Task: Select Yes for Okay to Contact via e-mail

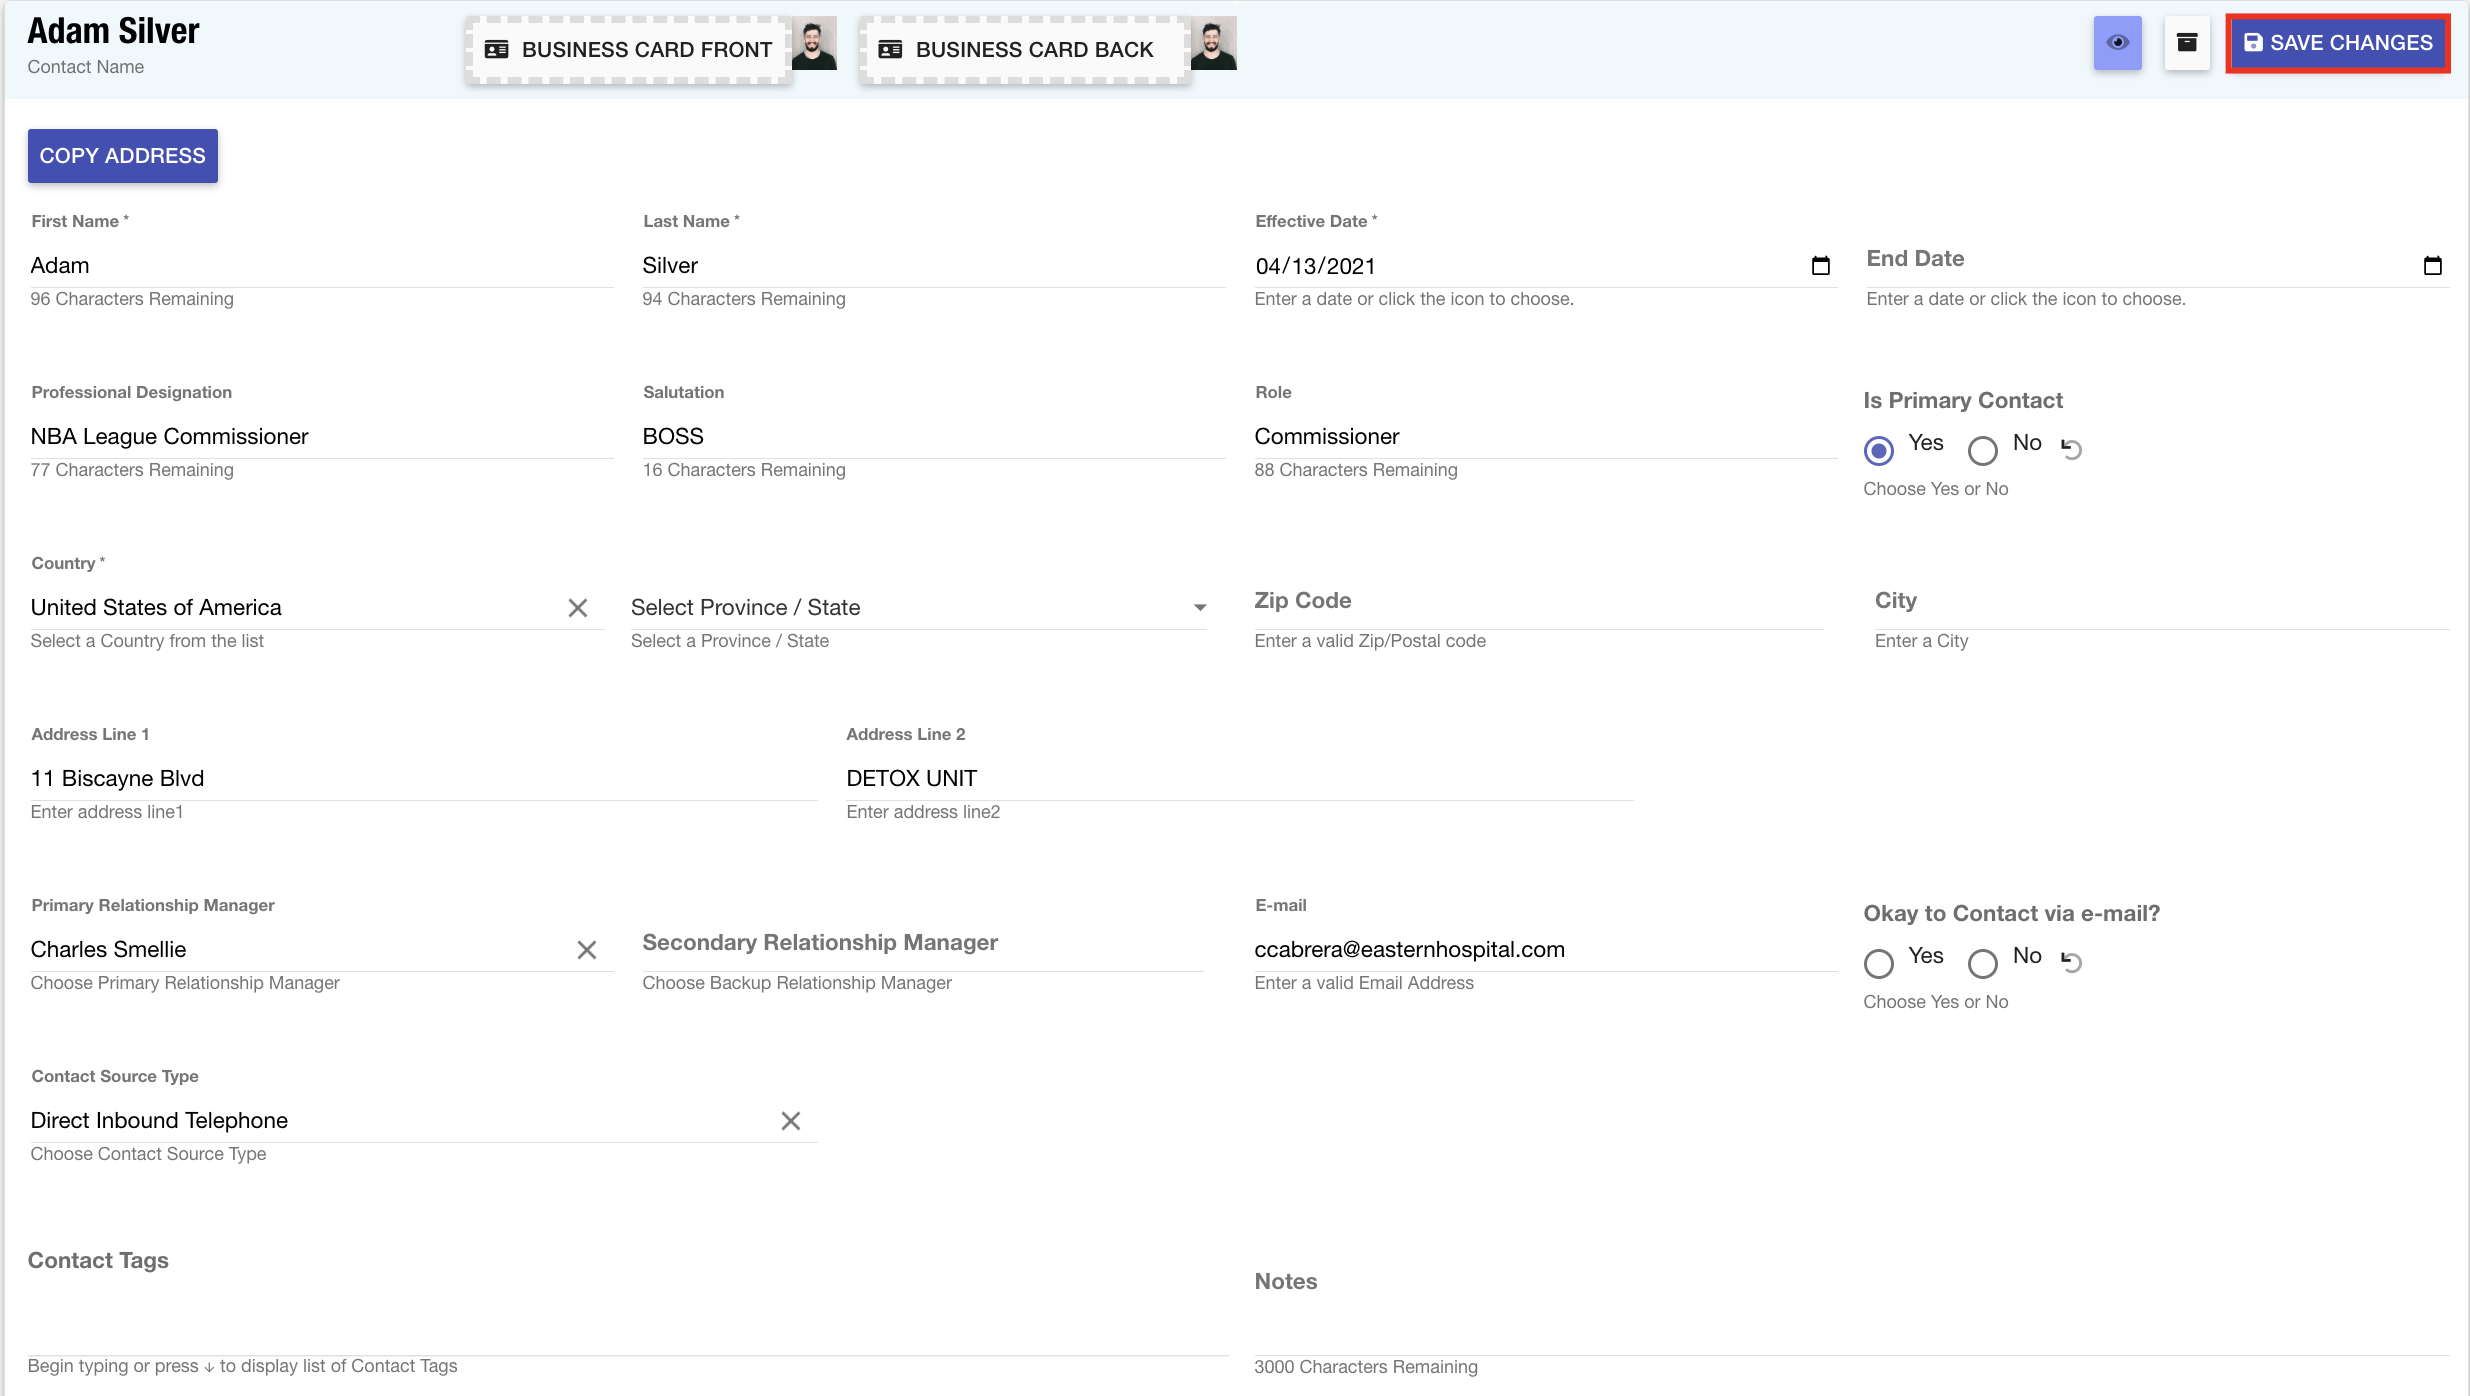Action: pos(1879,963)
